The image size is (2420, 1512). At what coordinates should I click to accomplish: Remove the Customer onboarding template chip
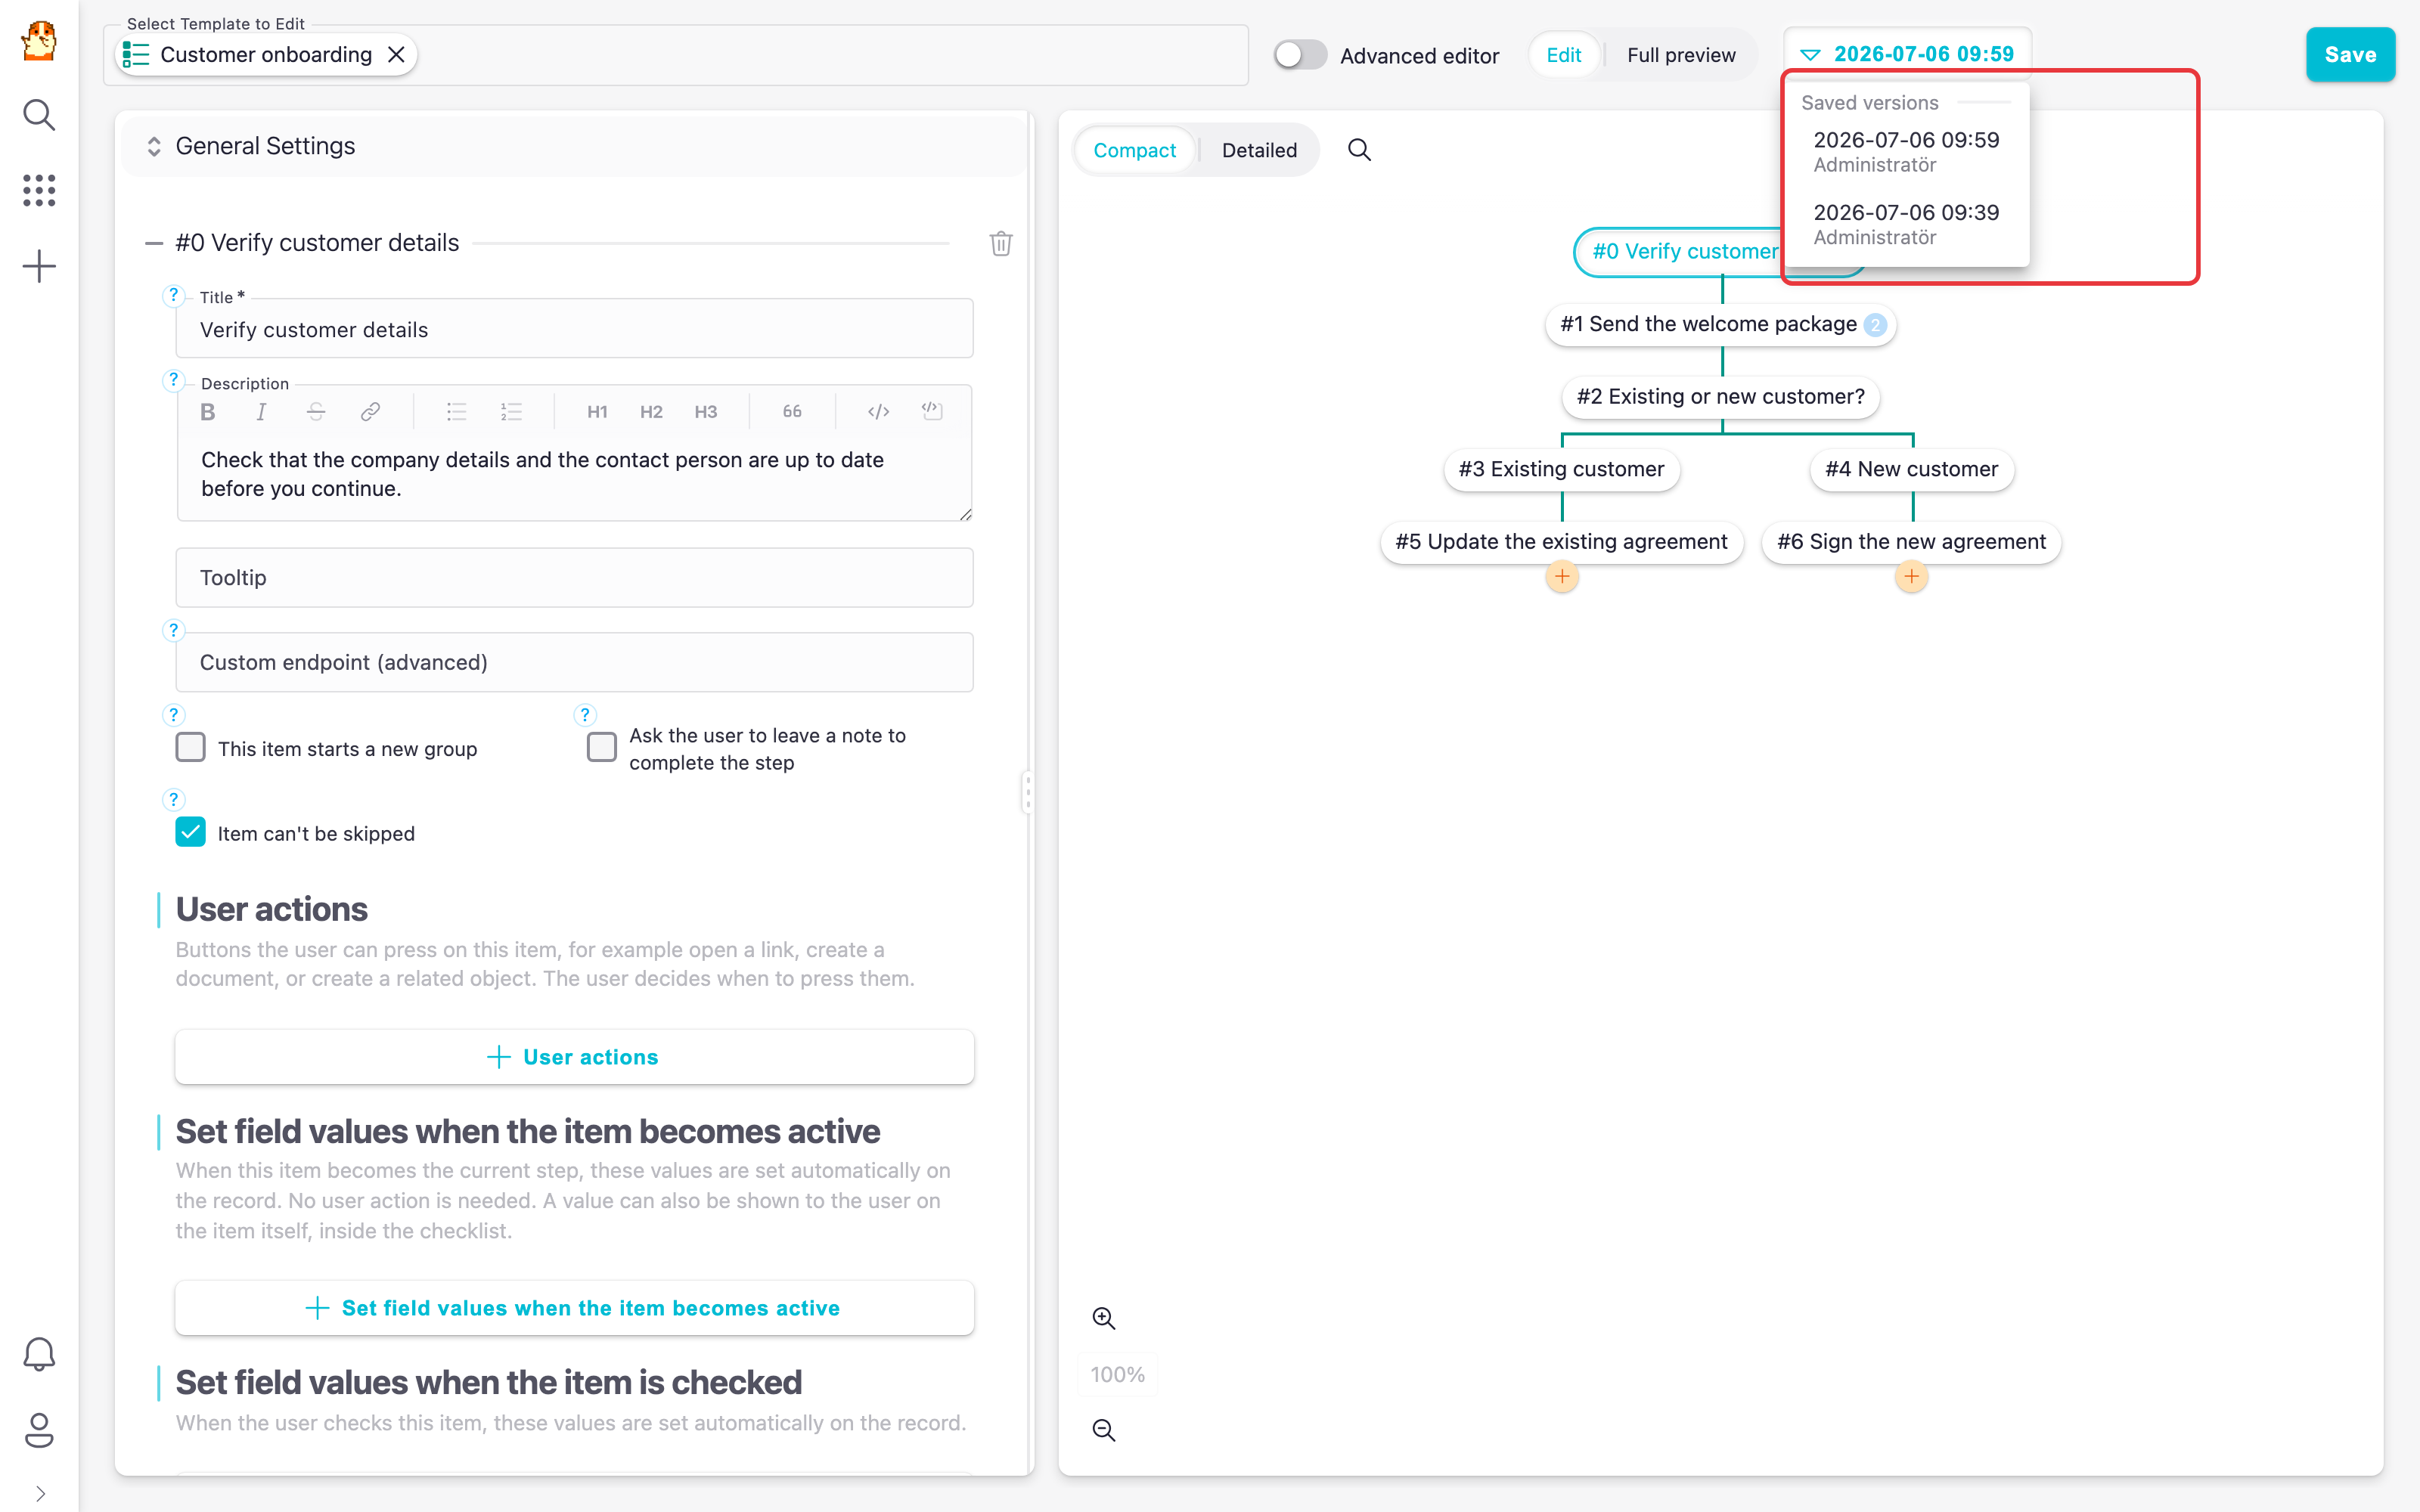tap(396, 54)
